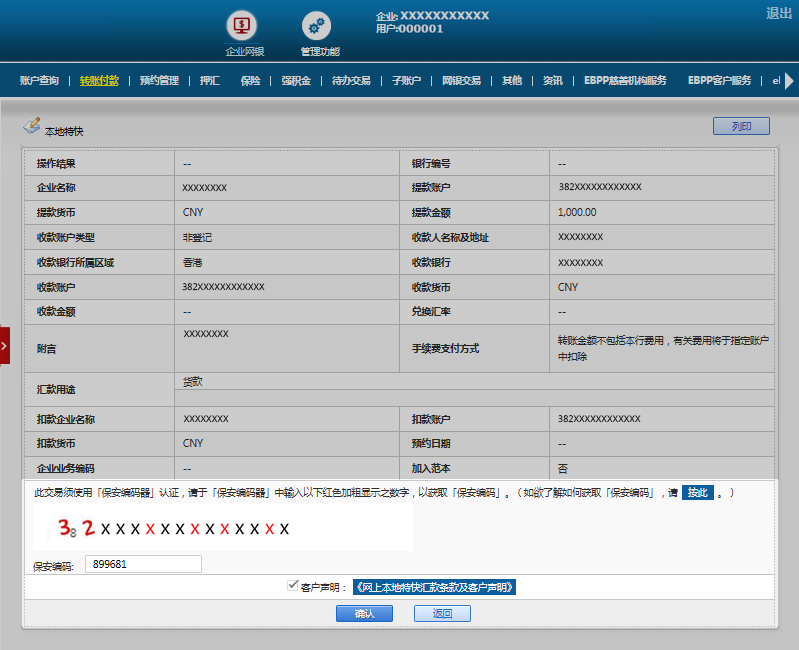799x650 pixels.
Task: Go to the 押汇 menu
Action: (x=210, y=81)
